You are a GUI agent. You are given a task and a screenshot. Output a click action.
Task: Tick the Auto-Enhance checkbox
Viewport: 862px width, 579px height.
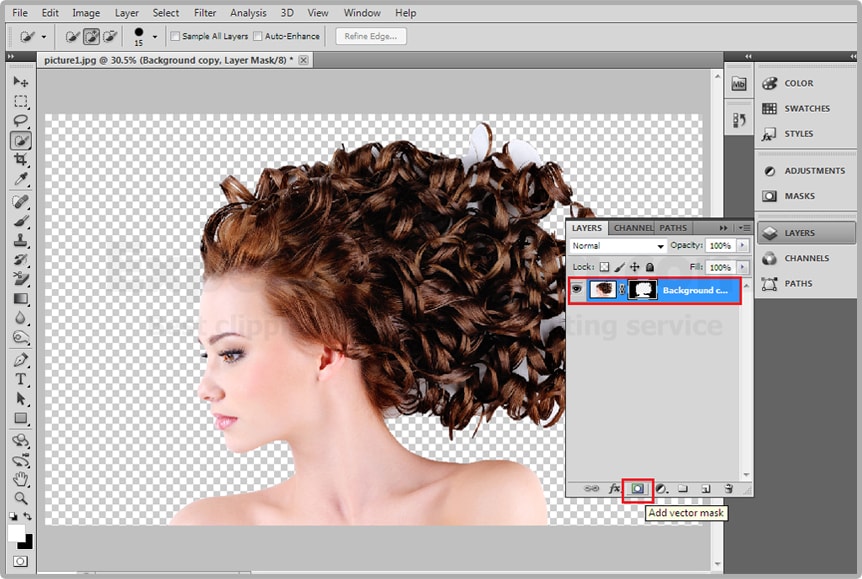tap(258, 37)
